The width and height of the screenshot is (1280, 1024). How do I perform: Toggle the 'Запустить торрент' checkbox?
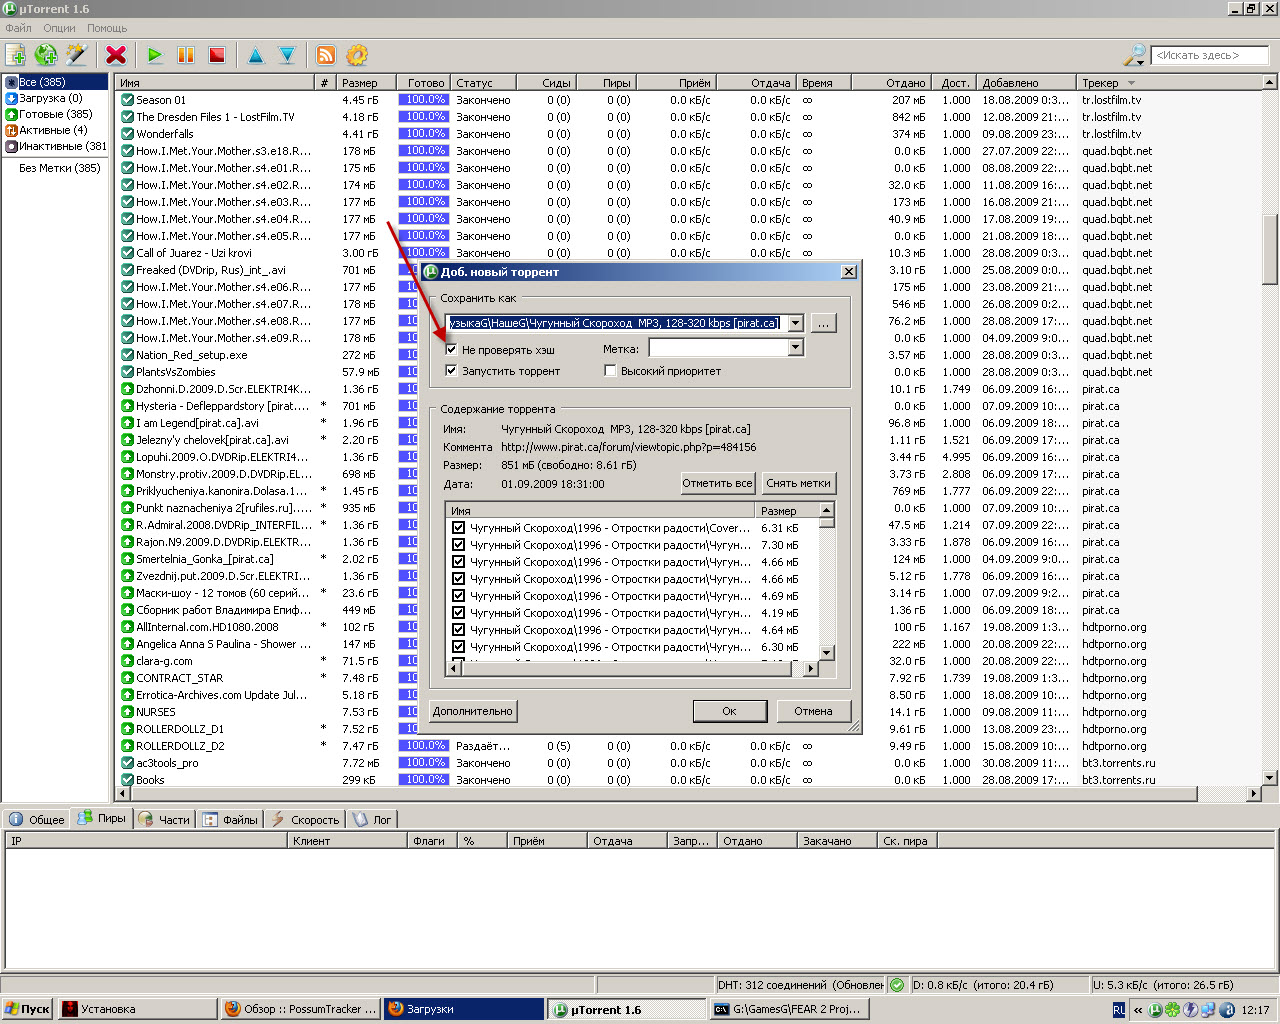coord(451,371)
